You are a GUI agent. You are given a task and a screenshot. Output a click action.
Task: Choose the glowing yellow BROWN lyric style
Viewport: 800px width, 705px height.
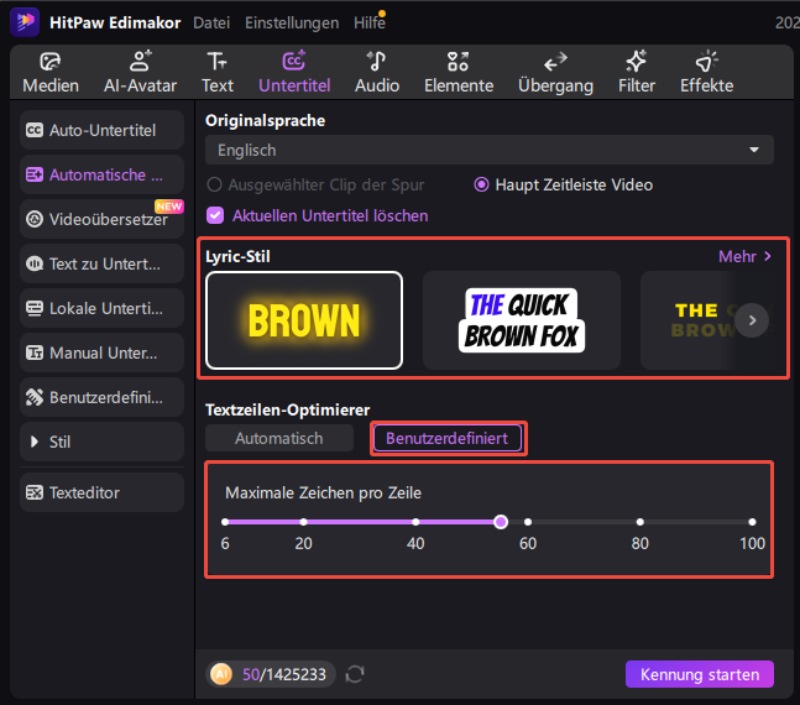coord(304,321)
